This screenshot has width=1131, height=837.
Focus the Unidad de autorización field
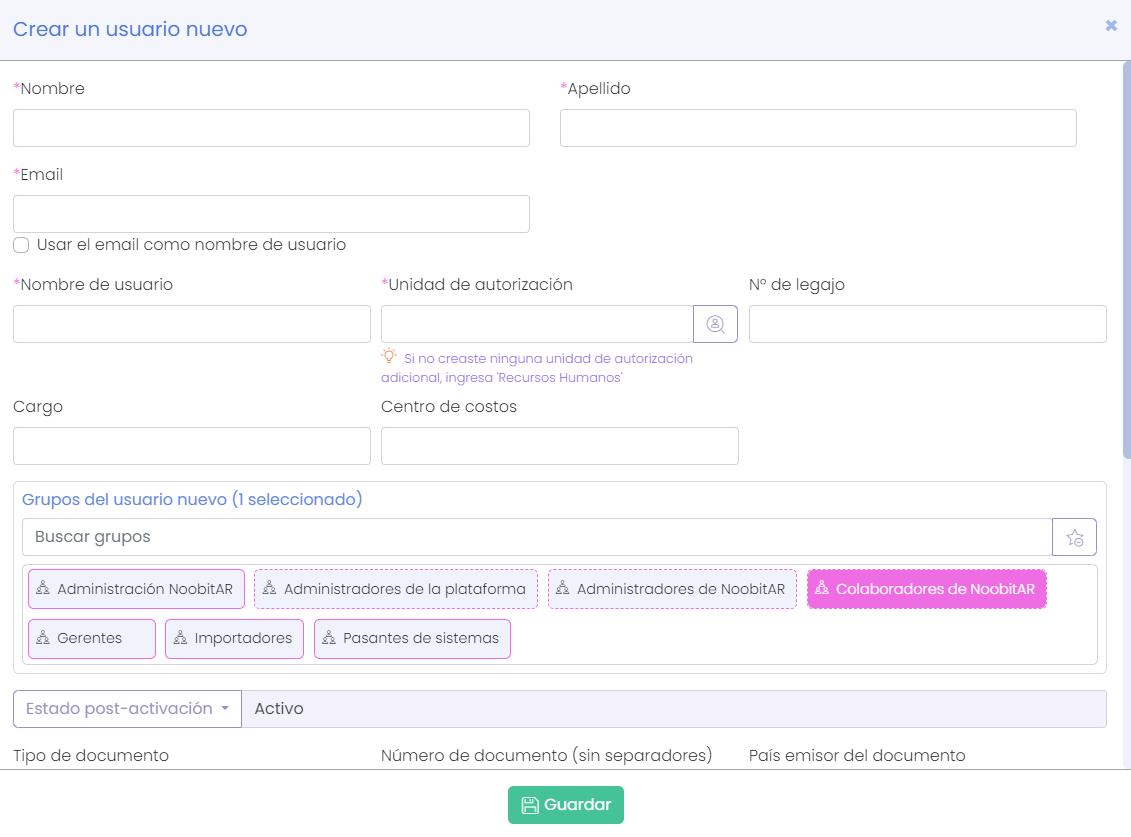[536, 324]
